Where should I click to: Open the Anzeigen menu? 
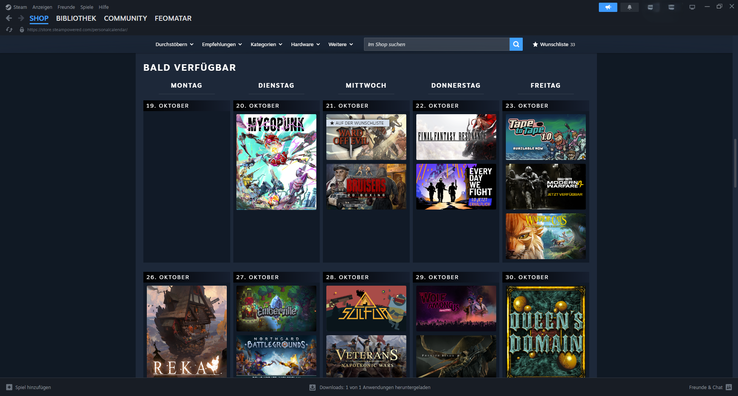click(x=42, y=7)
